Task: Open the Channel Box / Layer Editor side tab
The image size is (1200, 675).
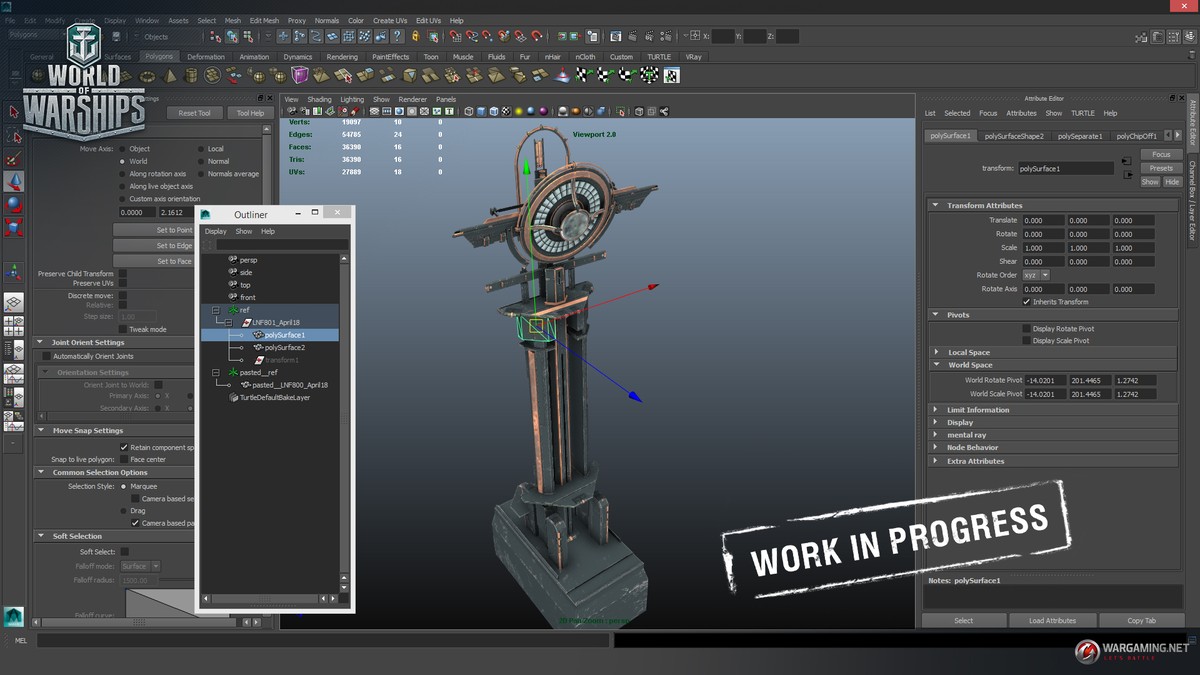Action: pos(1192,200)
